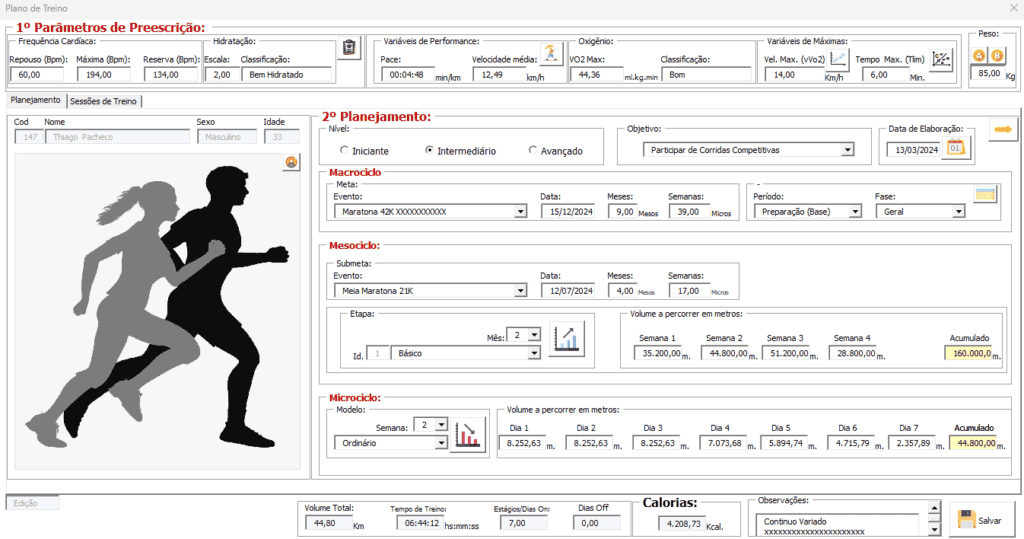The width and height of the screenshot is (1024, 539).
Task: Click the VO2 Max field 44,36
Action: pos(596,74)
